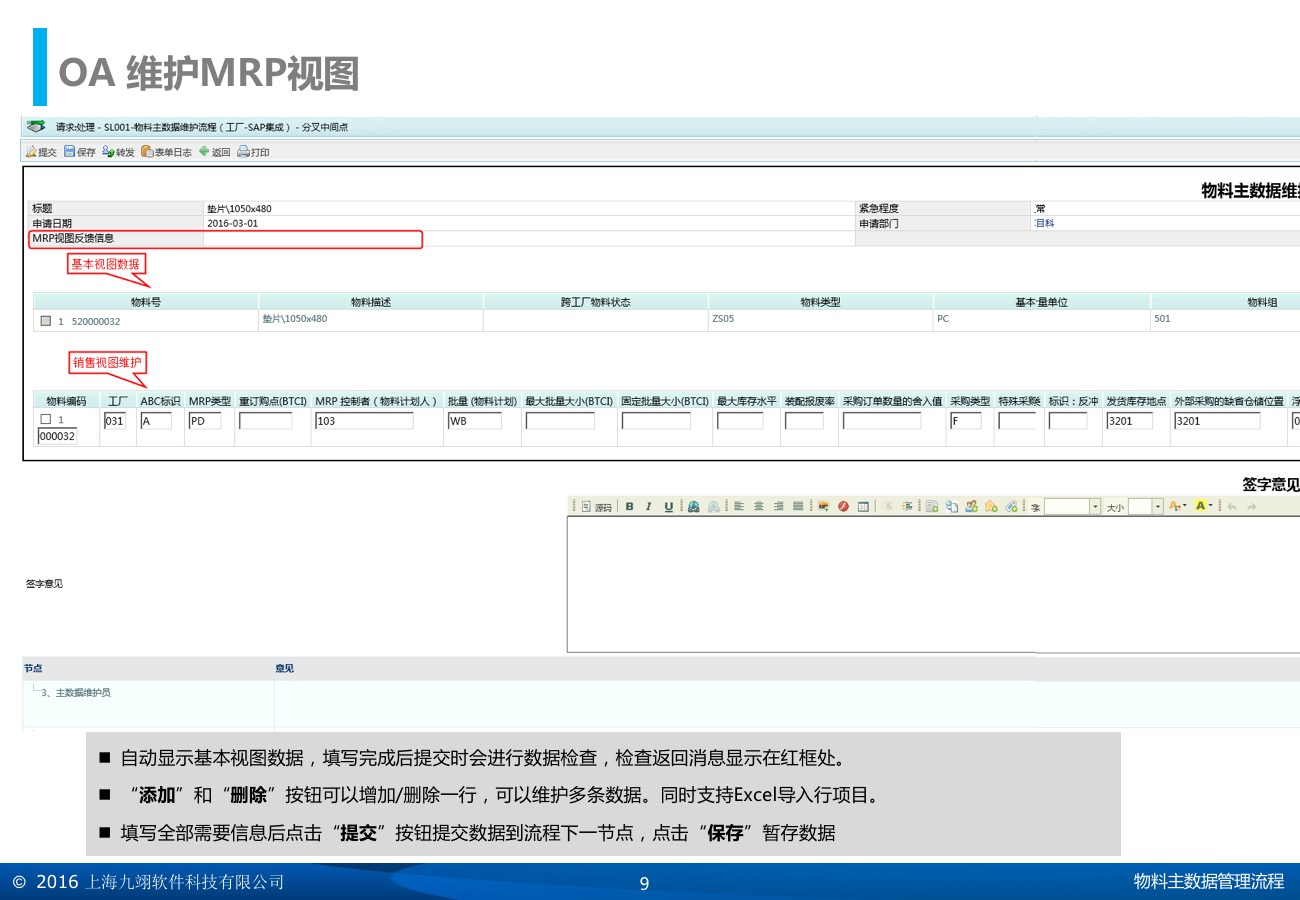Insert an image in editor toolbar
The width and height of the screenshot is (1300, 900).
click(824, 507)
